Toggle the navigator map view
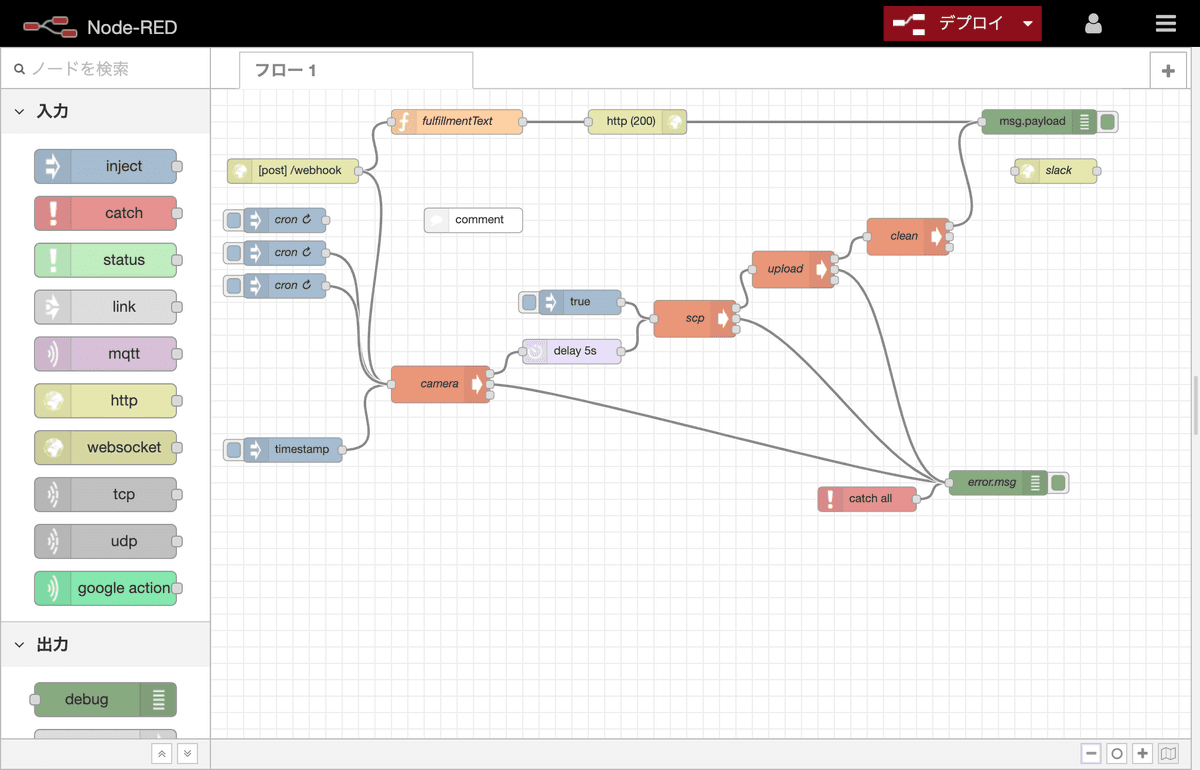Image resolution: width=1200 pixels, height=770 pixels. point(1168,754)
